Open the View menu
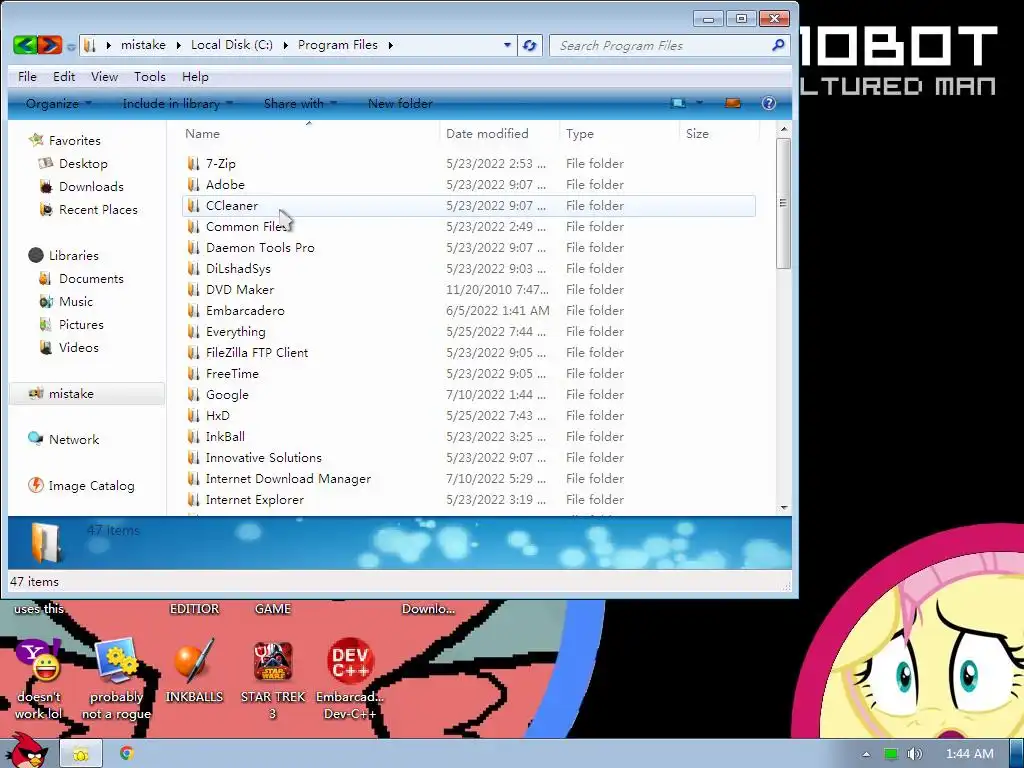Viewport: 1024px width, 768px height. click(104, 77)
